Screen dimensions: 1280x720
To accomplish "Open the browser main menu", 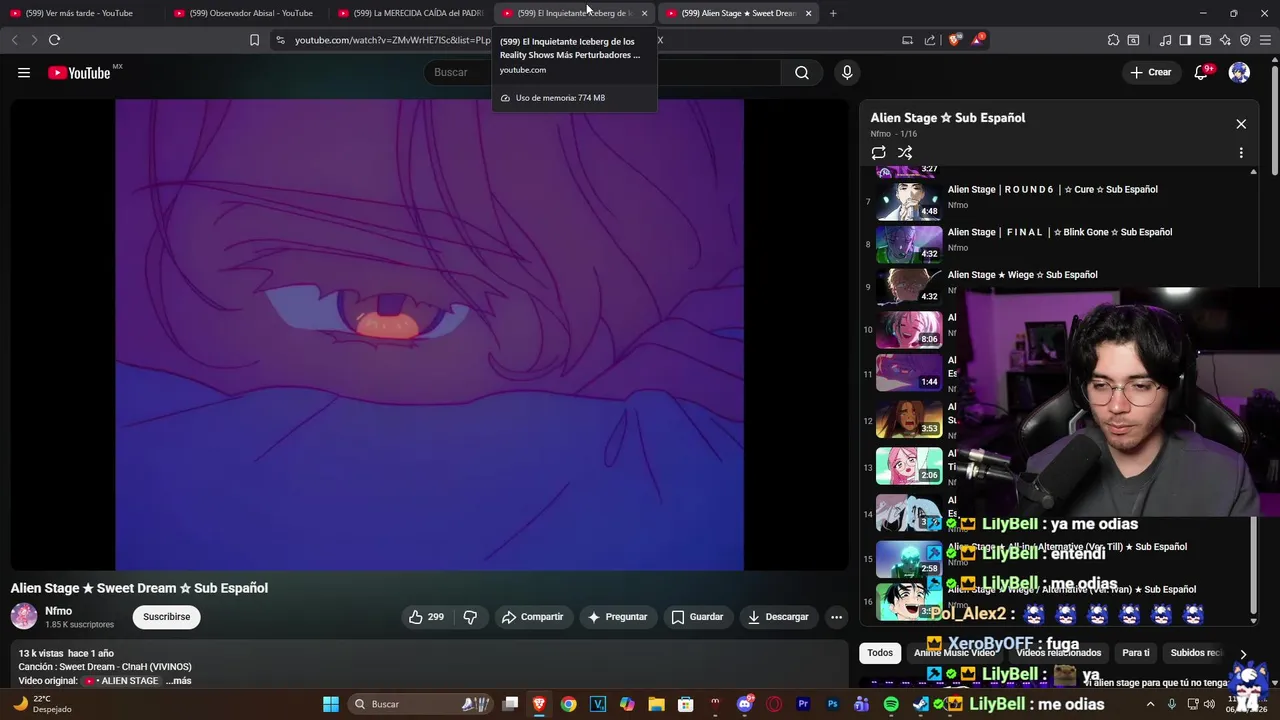I will click(1266, 40).
